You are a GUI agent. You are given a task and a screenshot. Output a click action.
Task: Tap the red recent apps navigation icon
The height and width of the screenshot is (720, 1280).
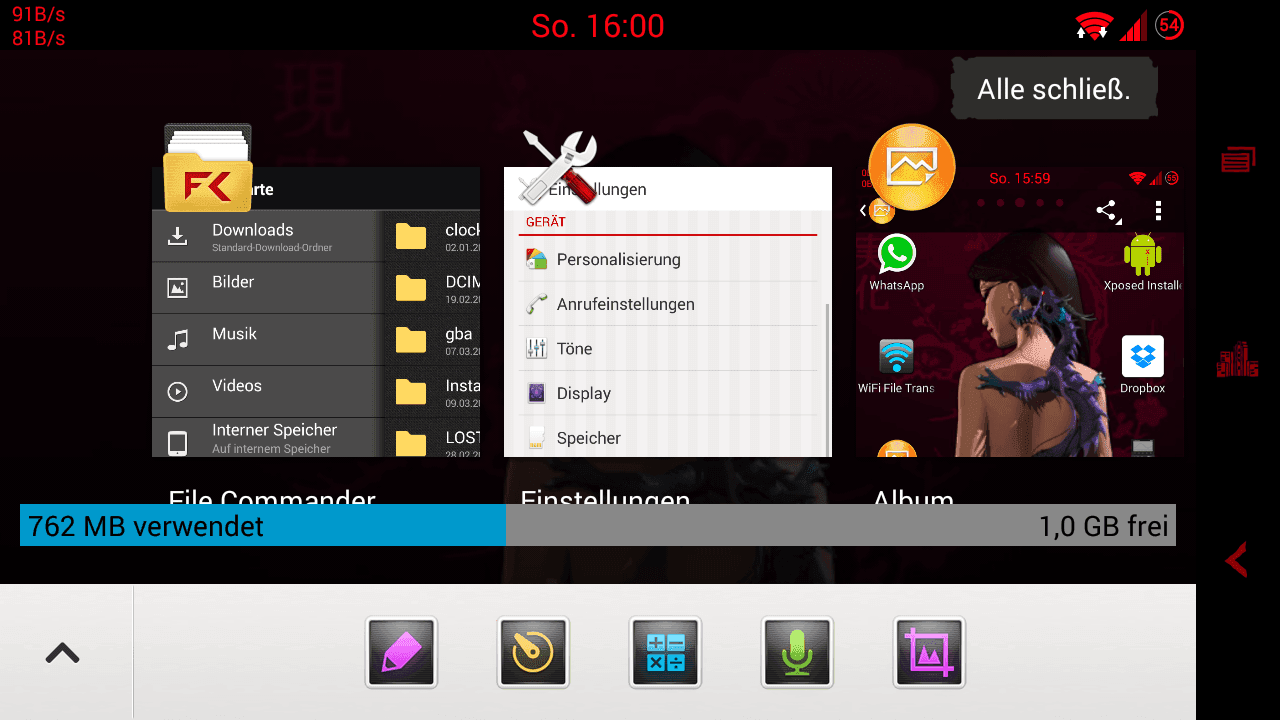point(1238,159)
